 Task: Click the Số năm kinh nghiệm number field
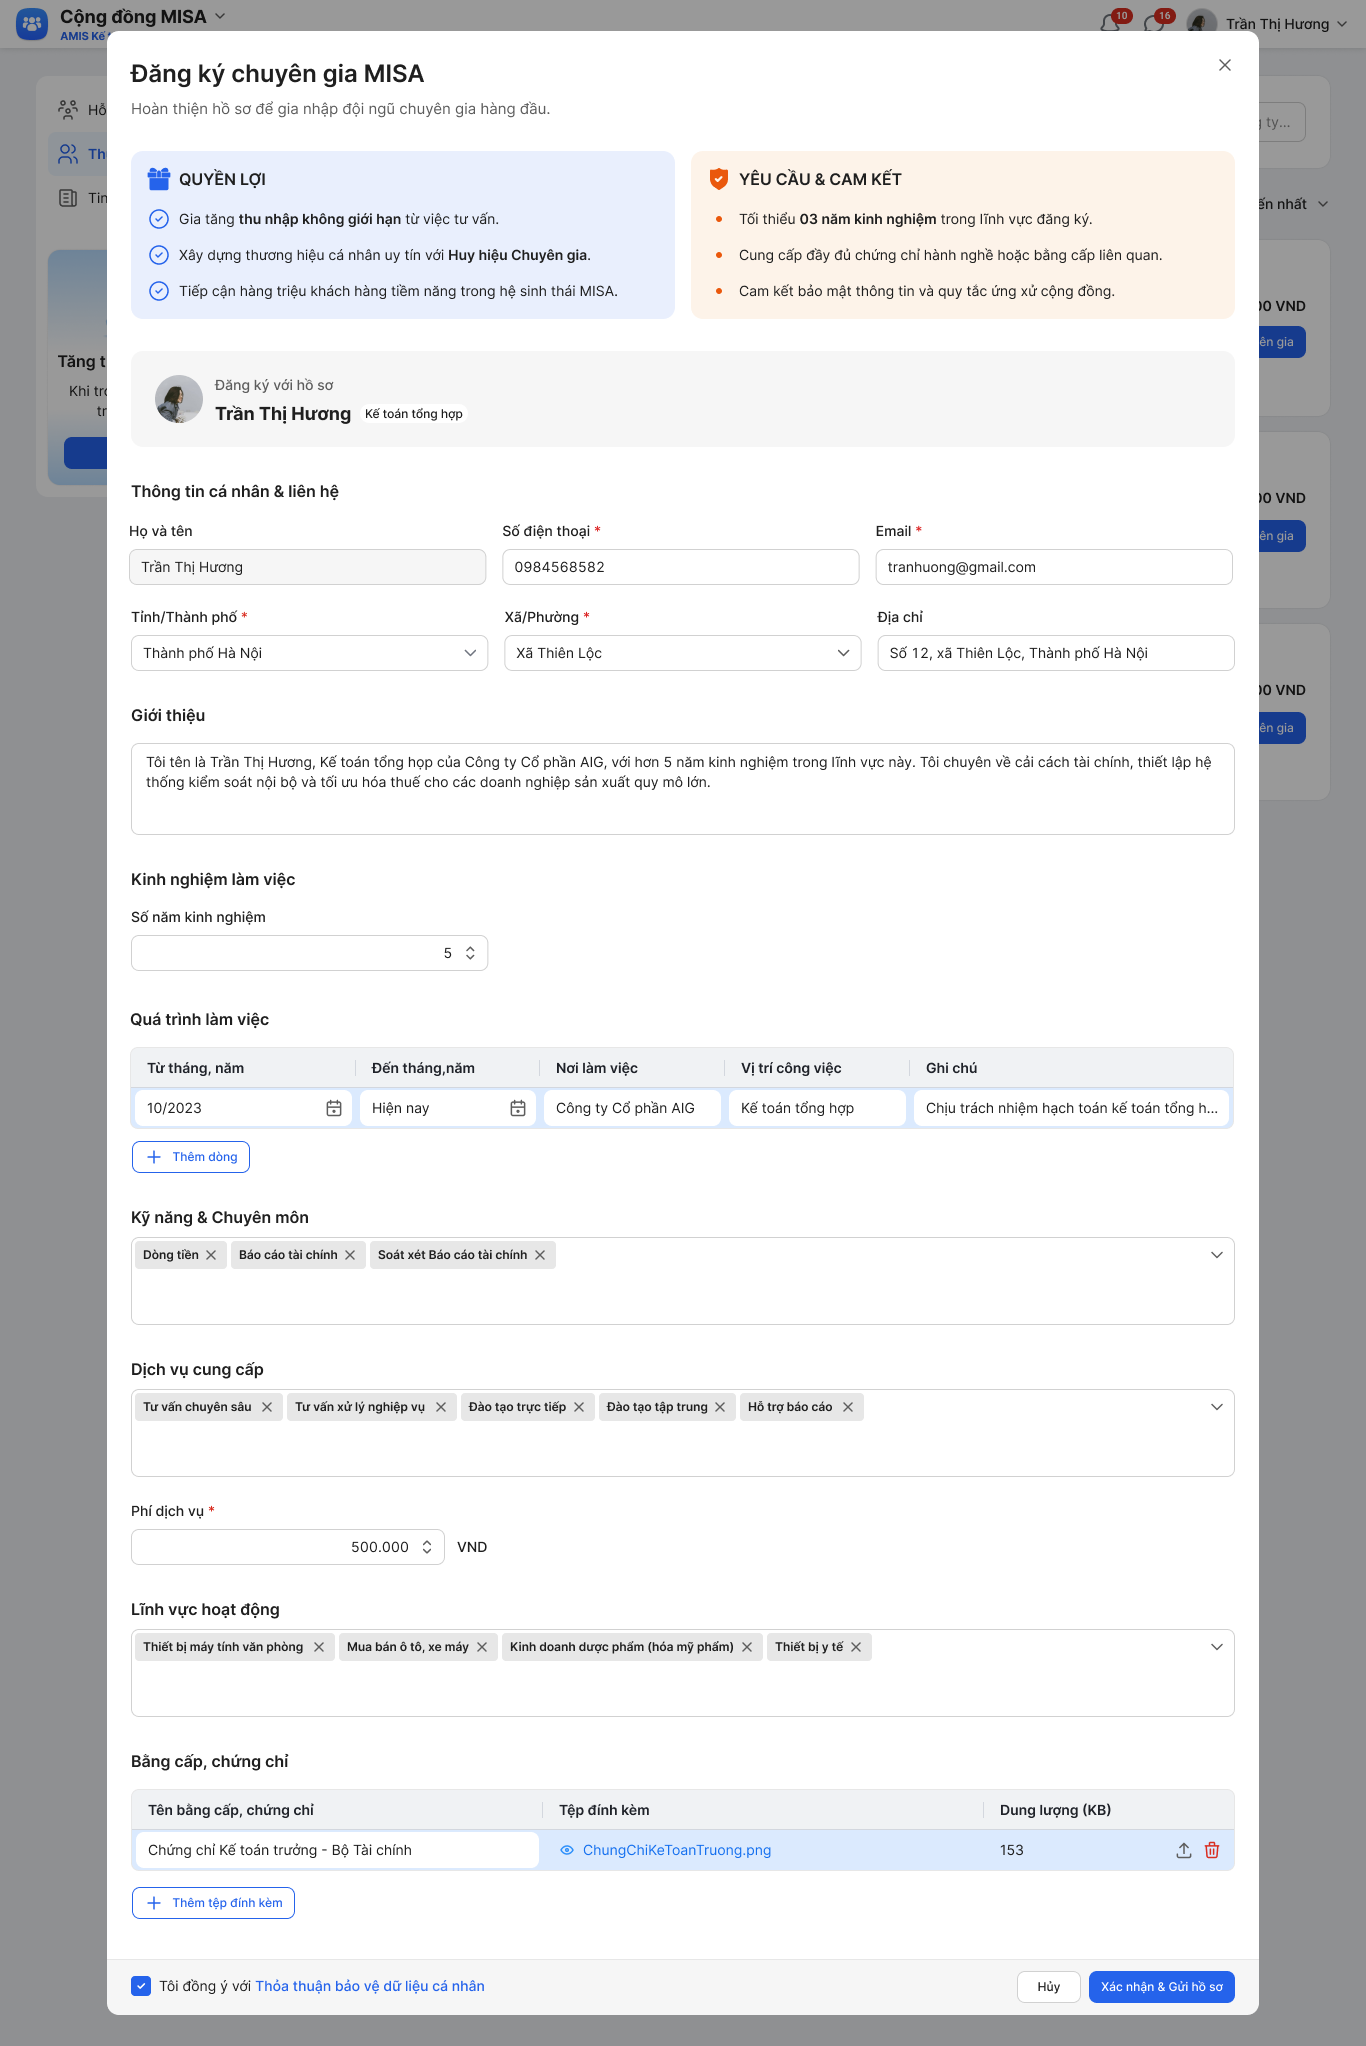[x=309, y=953]
